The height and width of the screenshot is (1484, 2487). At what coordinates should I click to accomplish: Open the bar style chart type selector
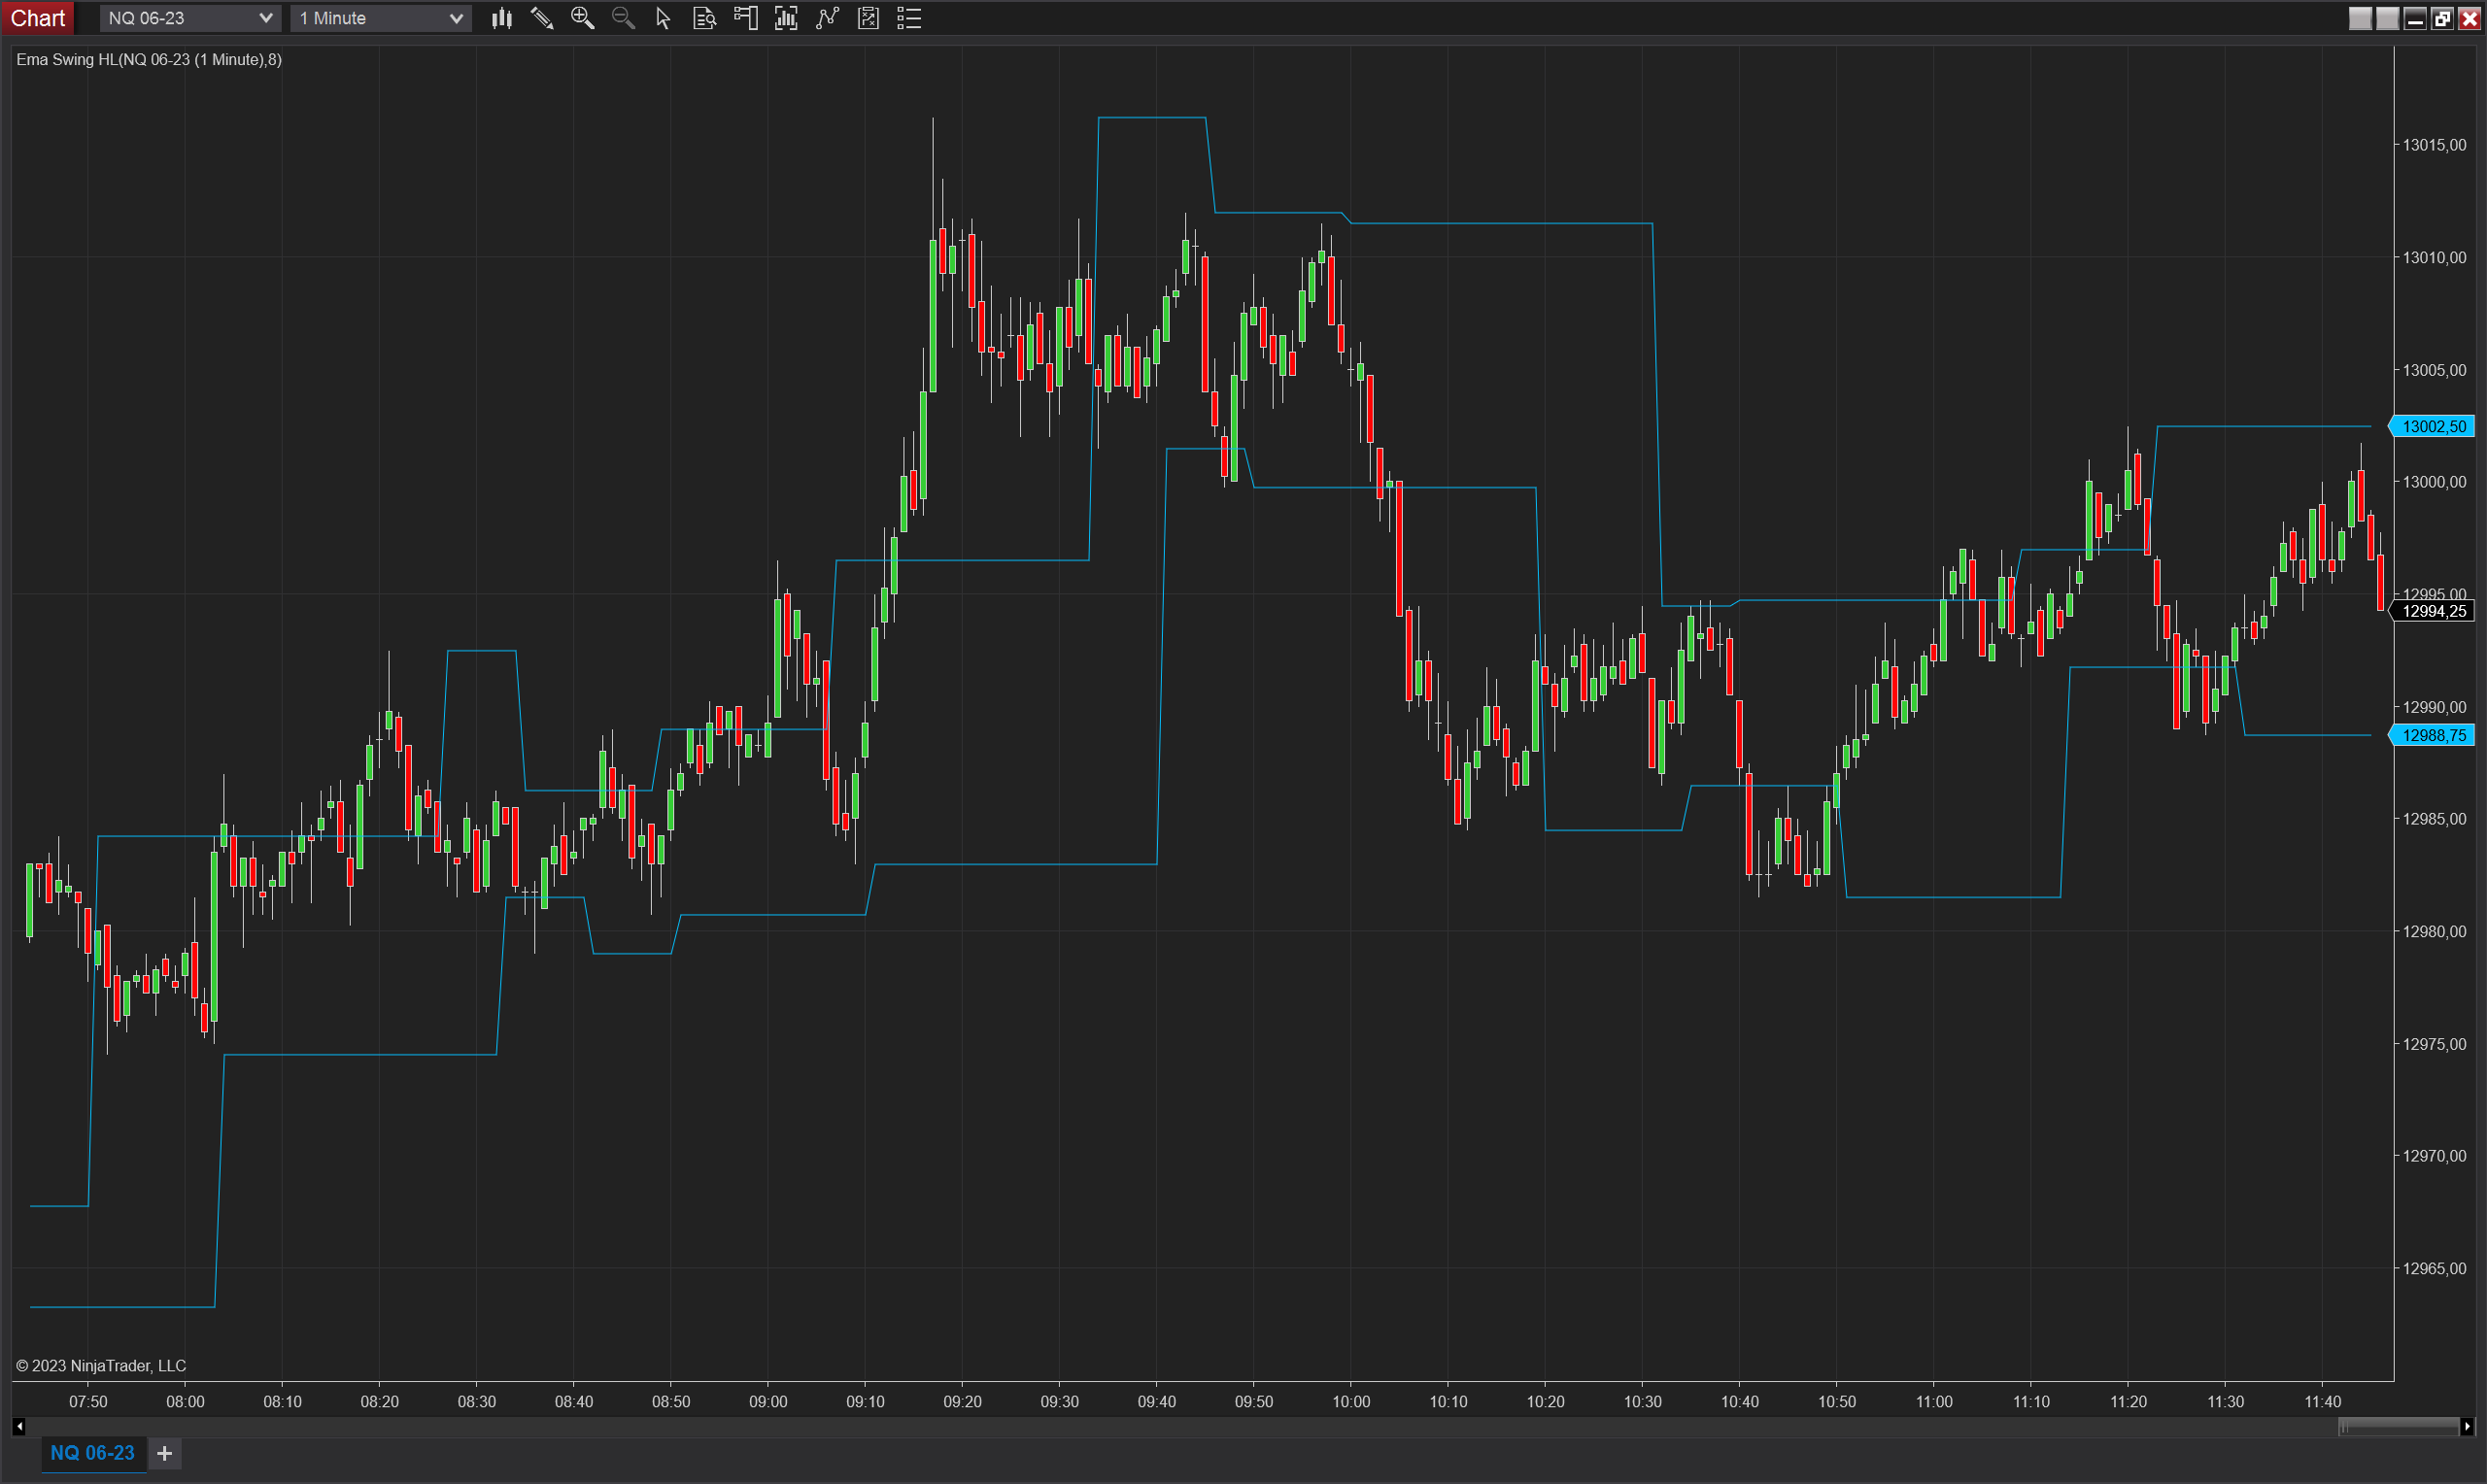click(502, 18)
